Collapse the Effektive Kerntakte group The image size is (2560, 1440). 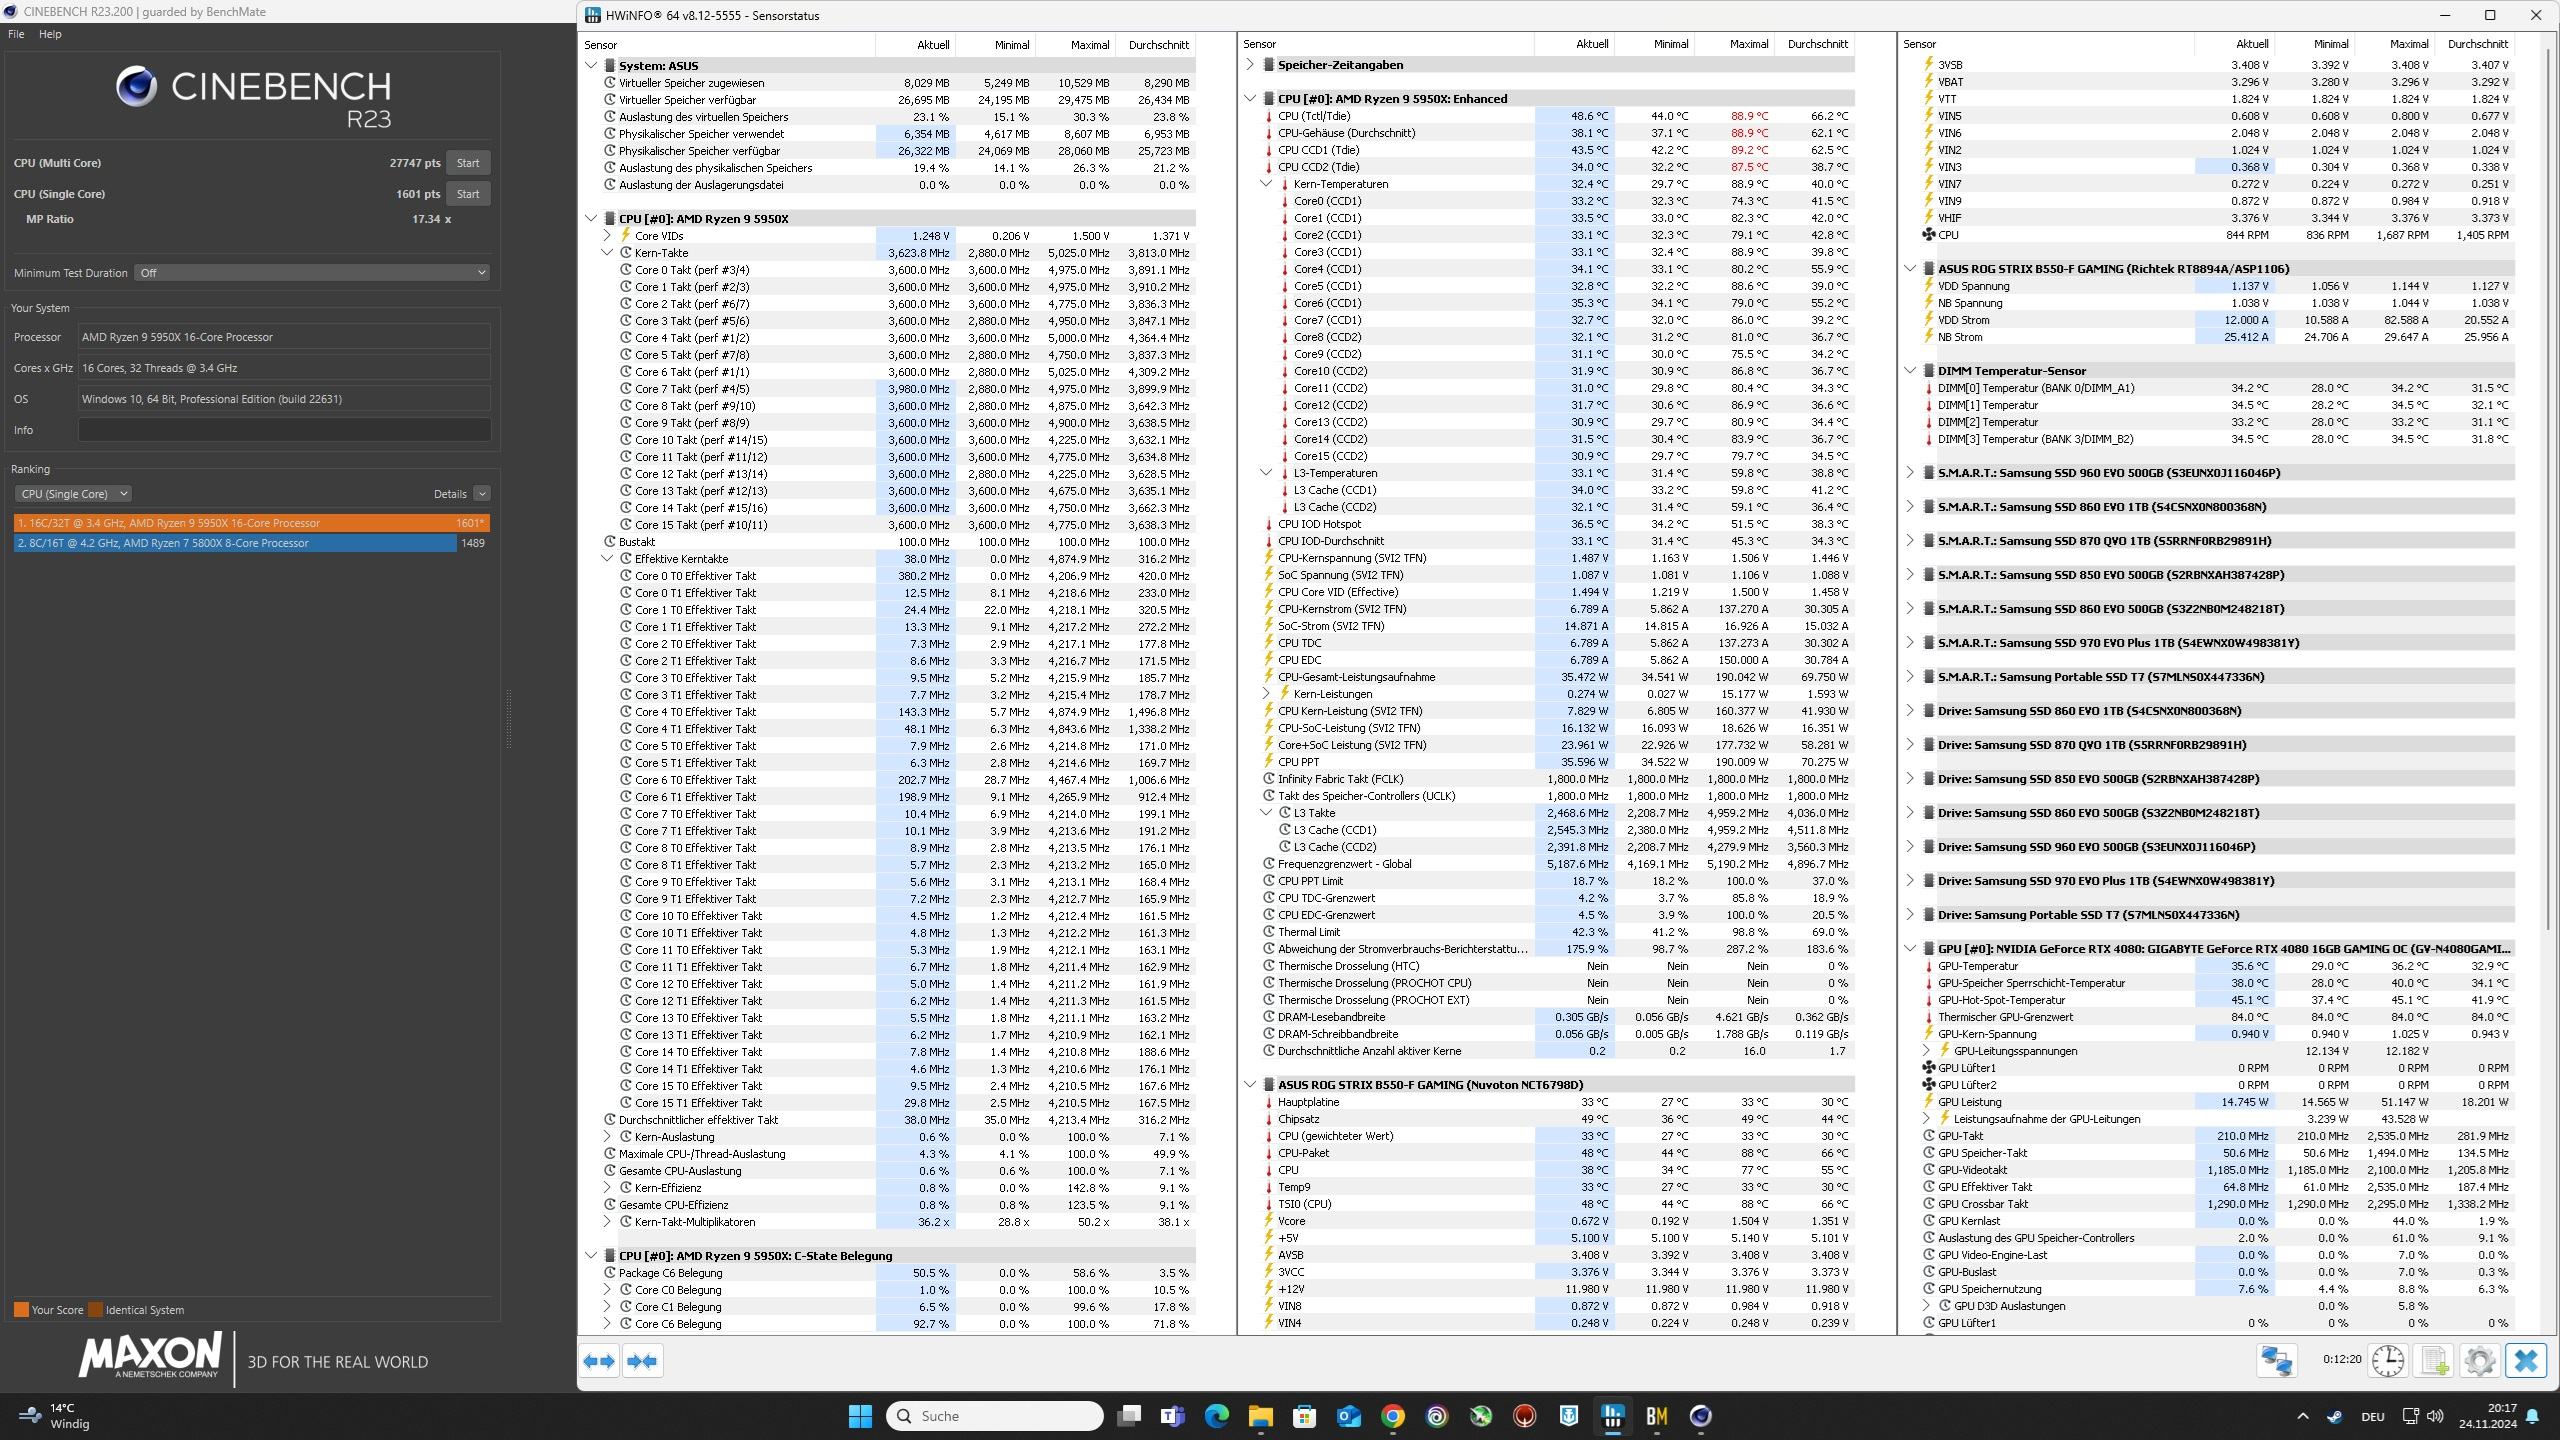607,559
